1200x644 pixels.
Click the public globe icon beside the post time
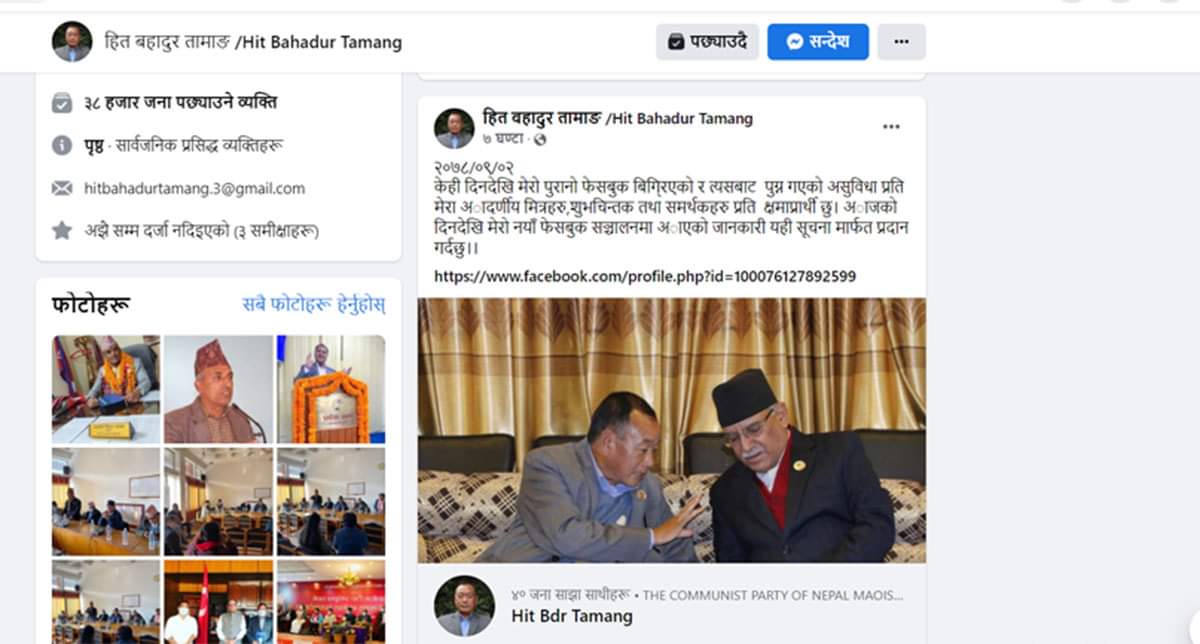[541, 138]
